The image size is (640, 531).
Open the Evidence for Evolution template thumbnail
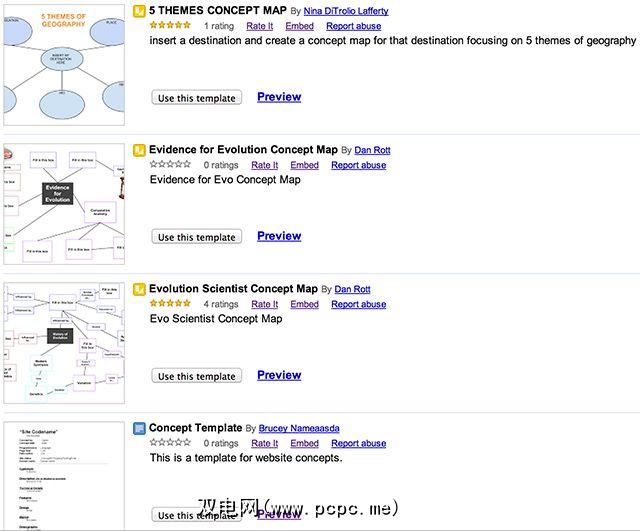click(62, 202)
